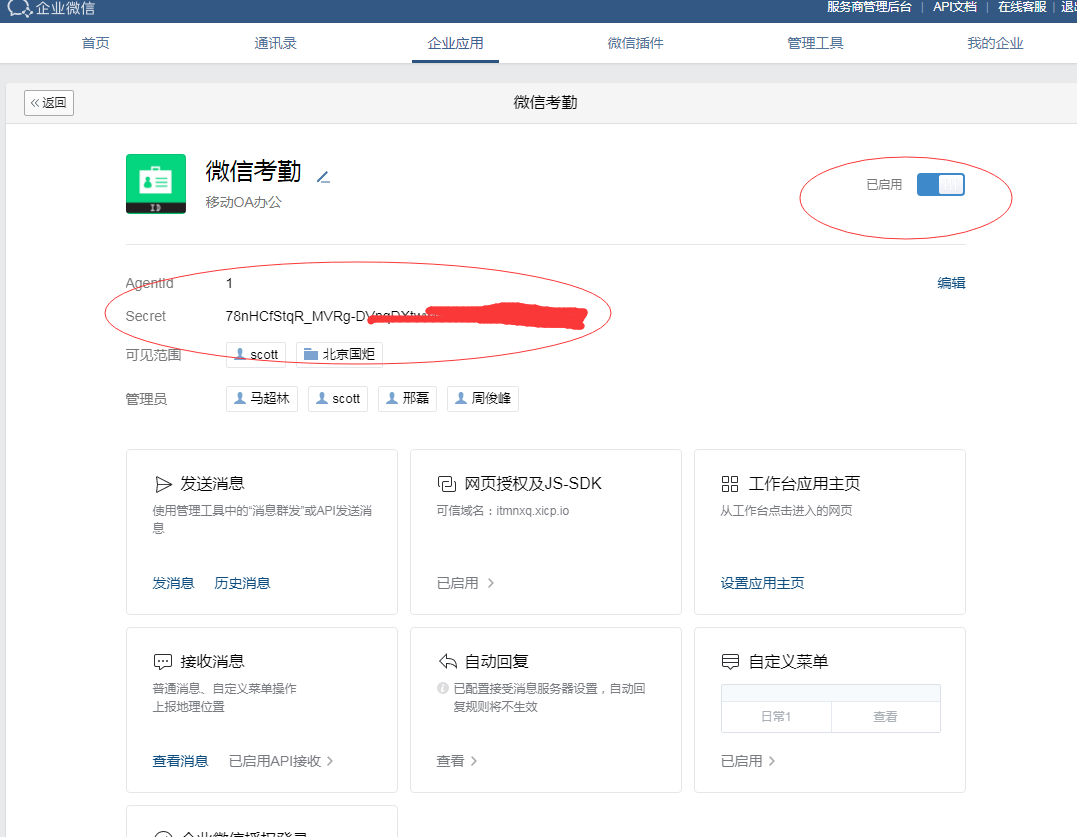Click the pencil edit icon beside 微信考勤
Screen dimensions: 1077x837
(x=324, y=177)
